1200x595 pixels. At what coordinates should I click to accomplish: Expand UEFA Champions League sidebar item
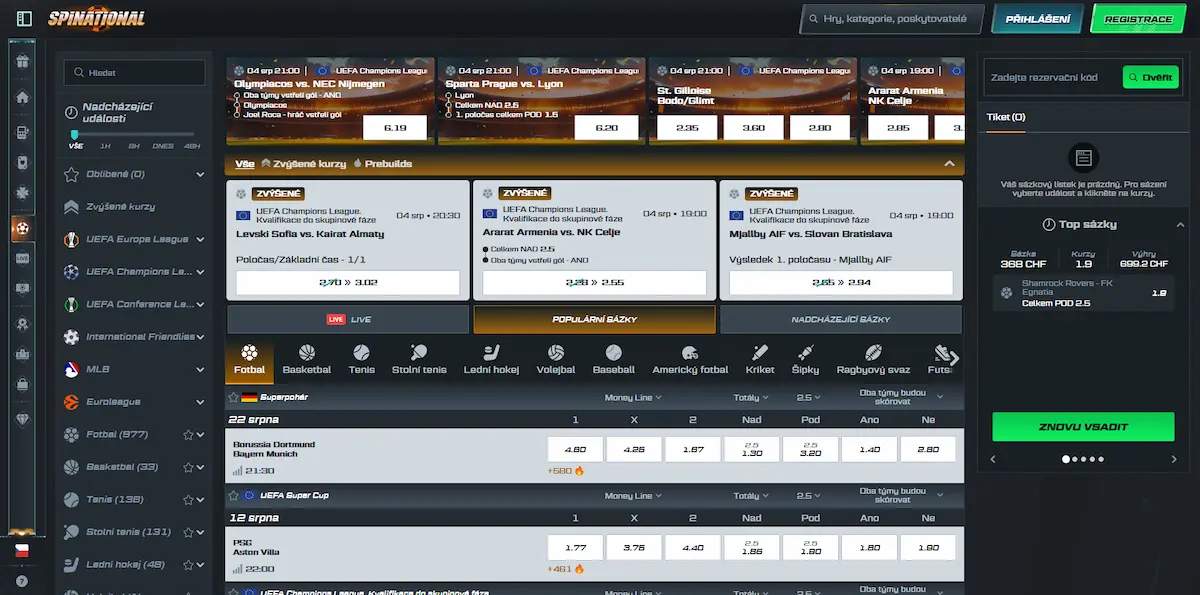pos(201,272)
